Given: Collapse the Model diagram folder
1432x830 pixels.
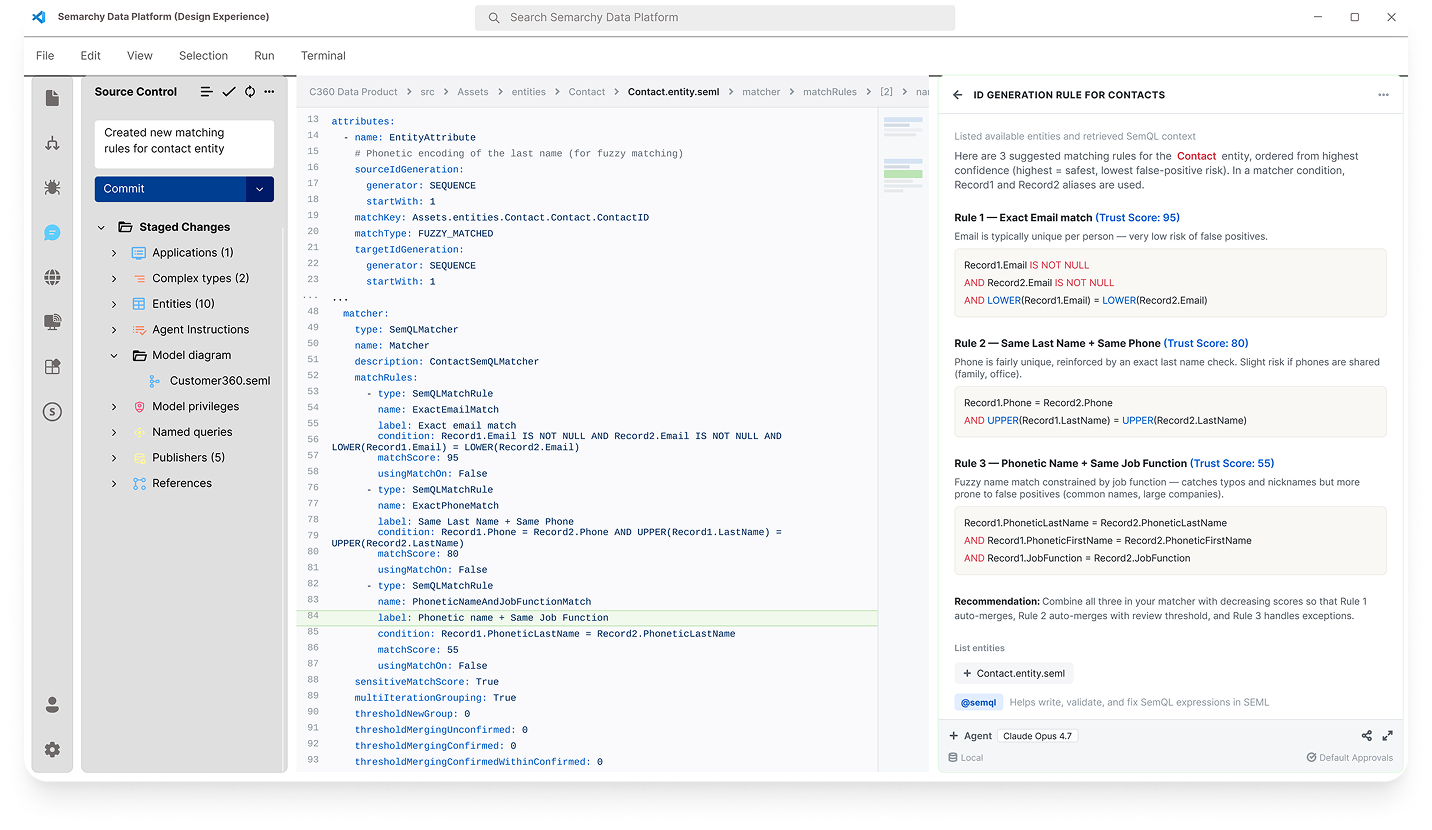Looking at the screenshot, I should [x=114, y=355].
